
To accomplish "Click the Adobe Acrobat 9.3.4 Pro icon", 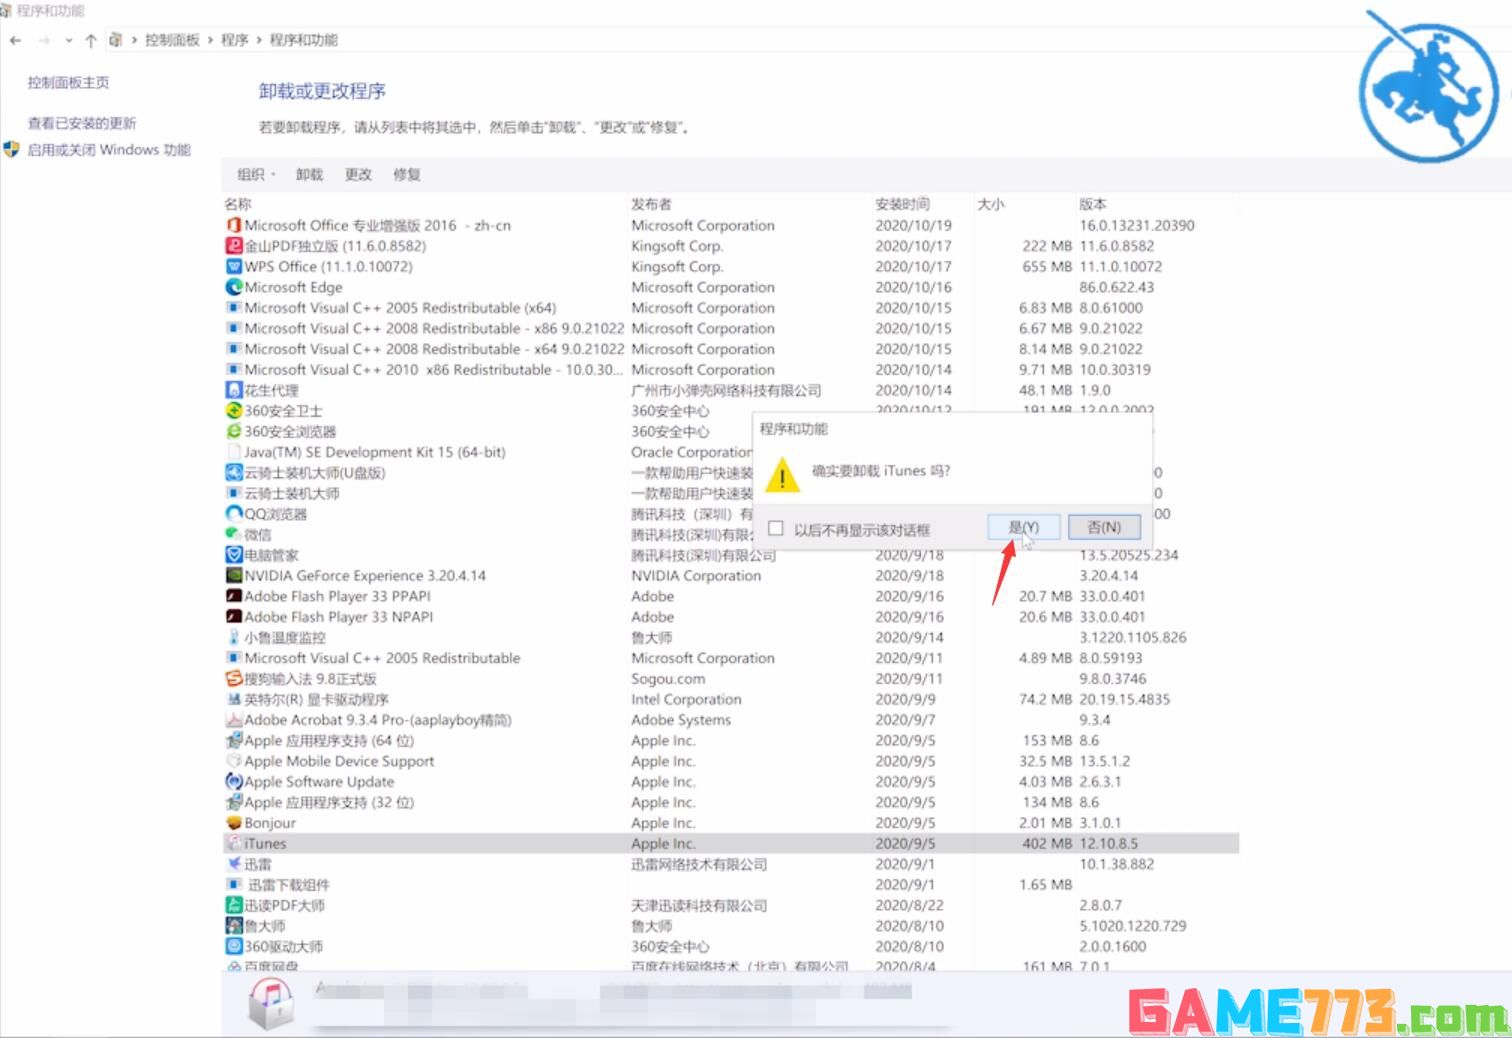I will pyautogui.click(x=234, y=720).
